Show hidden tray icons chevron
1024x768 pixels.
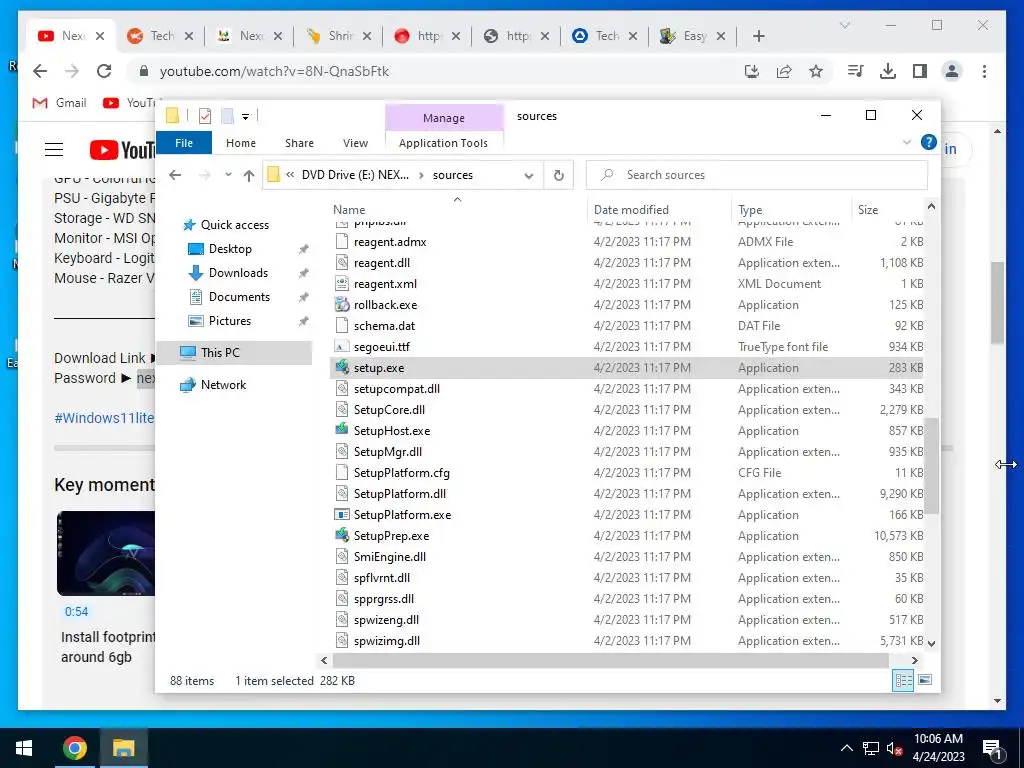[x=846, y=748]
